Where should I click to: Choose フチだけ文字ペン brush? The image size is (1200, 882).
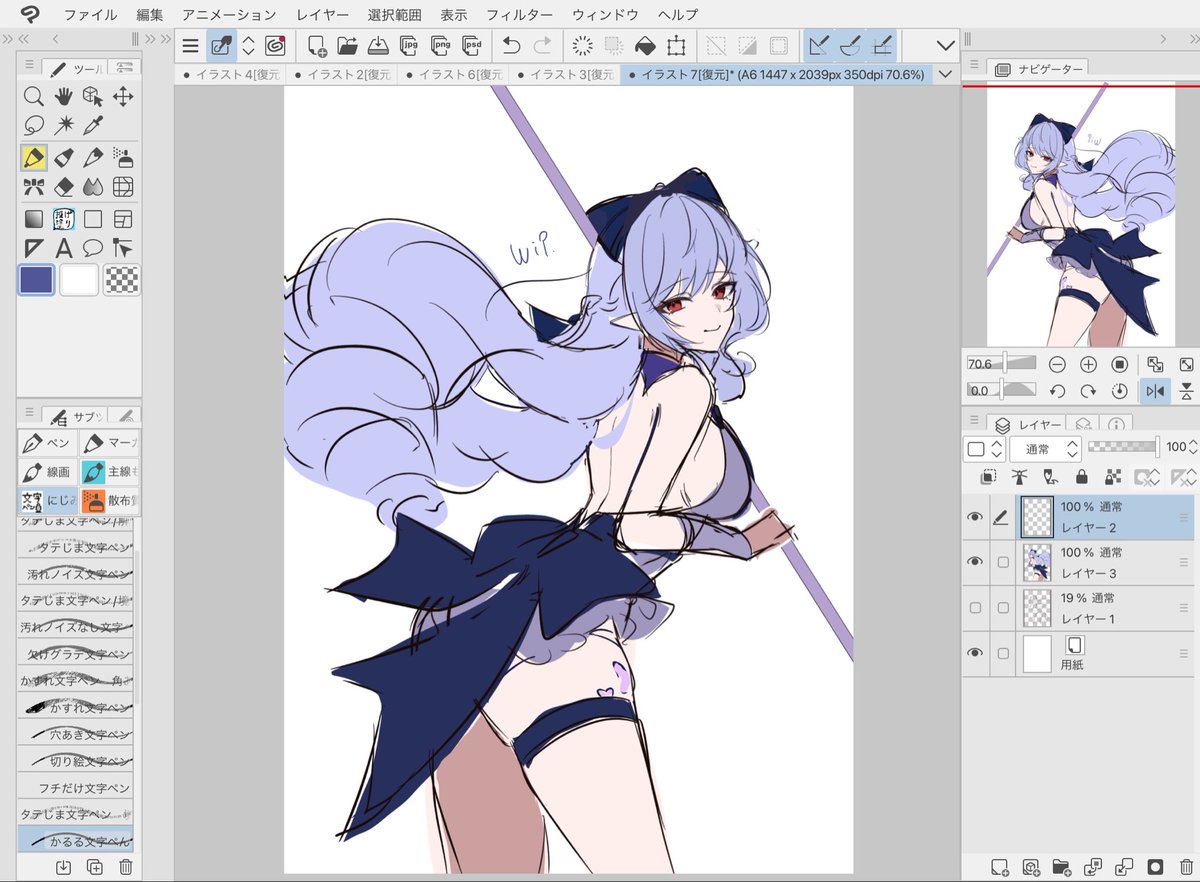[x=76, y=788]
